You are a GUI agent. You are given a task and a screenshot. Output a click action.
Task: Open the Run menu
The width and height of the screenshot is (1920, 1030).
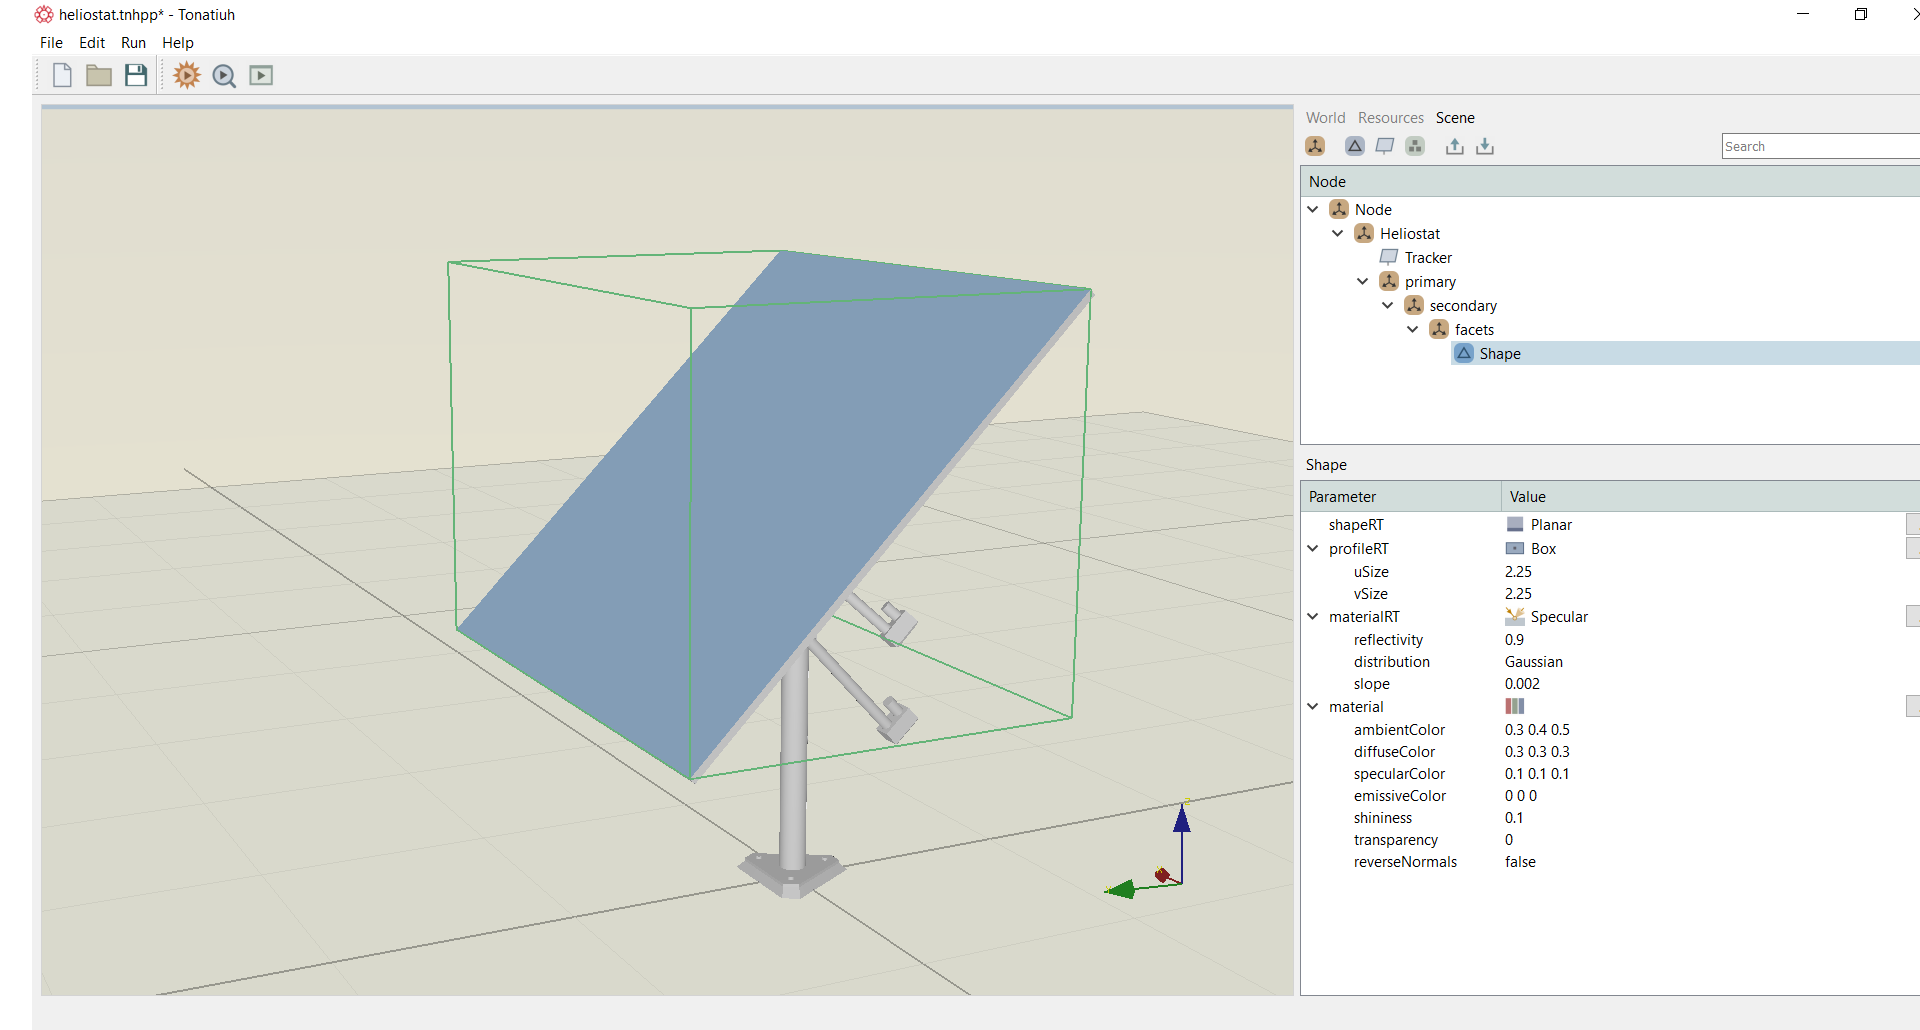[x=133, y=43]
